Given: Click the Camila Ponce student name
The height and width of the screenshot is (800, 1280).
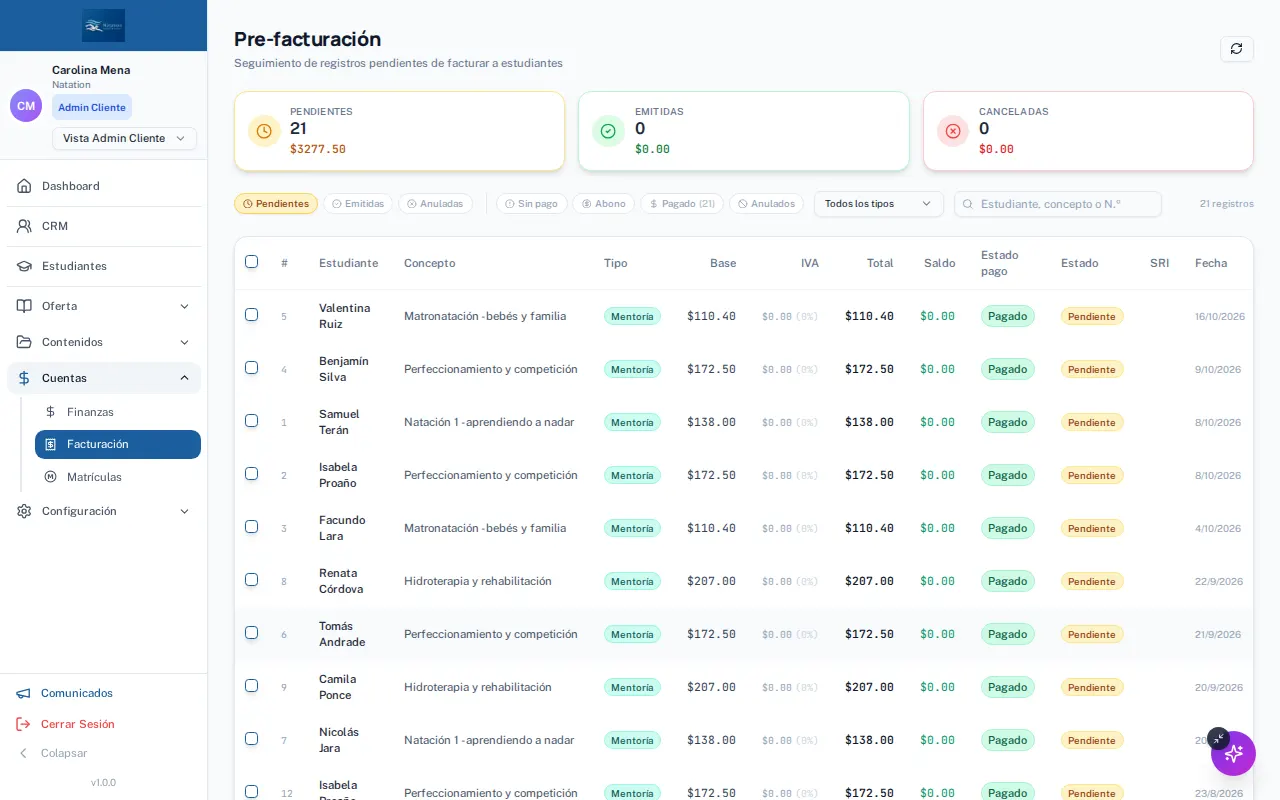Looking at the screenshot, I should 338,687.
